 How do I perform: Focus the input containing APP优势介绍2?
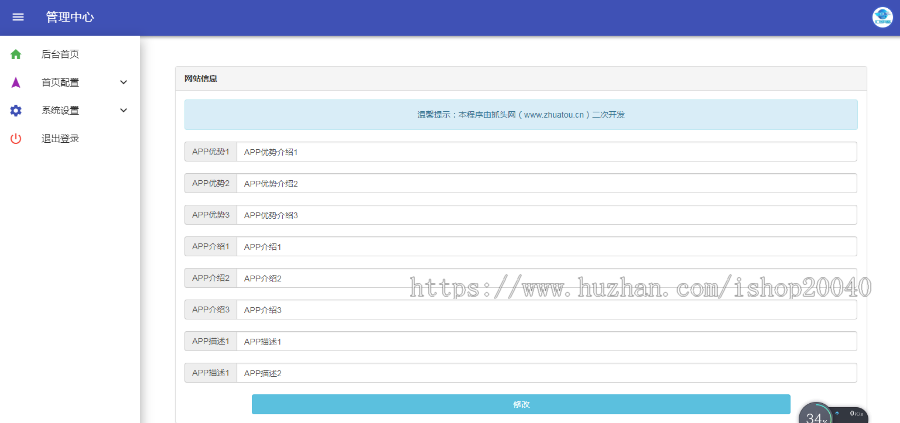546,184
